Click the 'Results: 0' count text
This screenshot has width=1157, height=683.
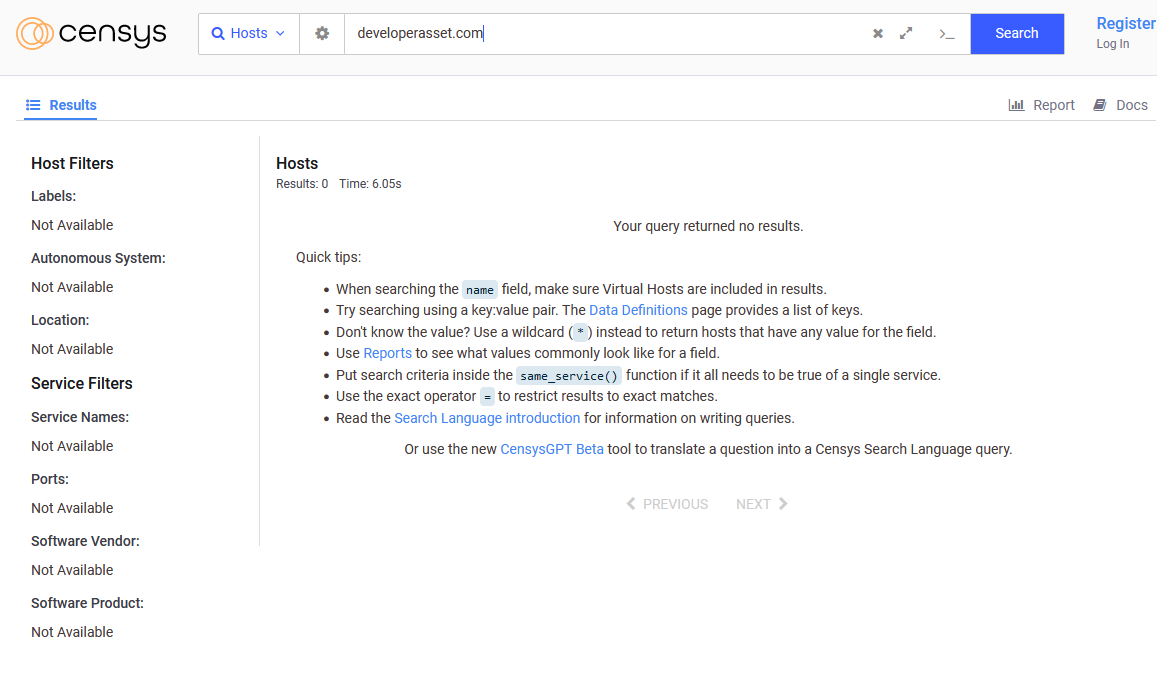302,184
